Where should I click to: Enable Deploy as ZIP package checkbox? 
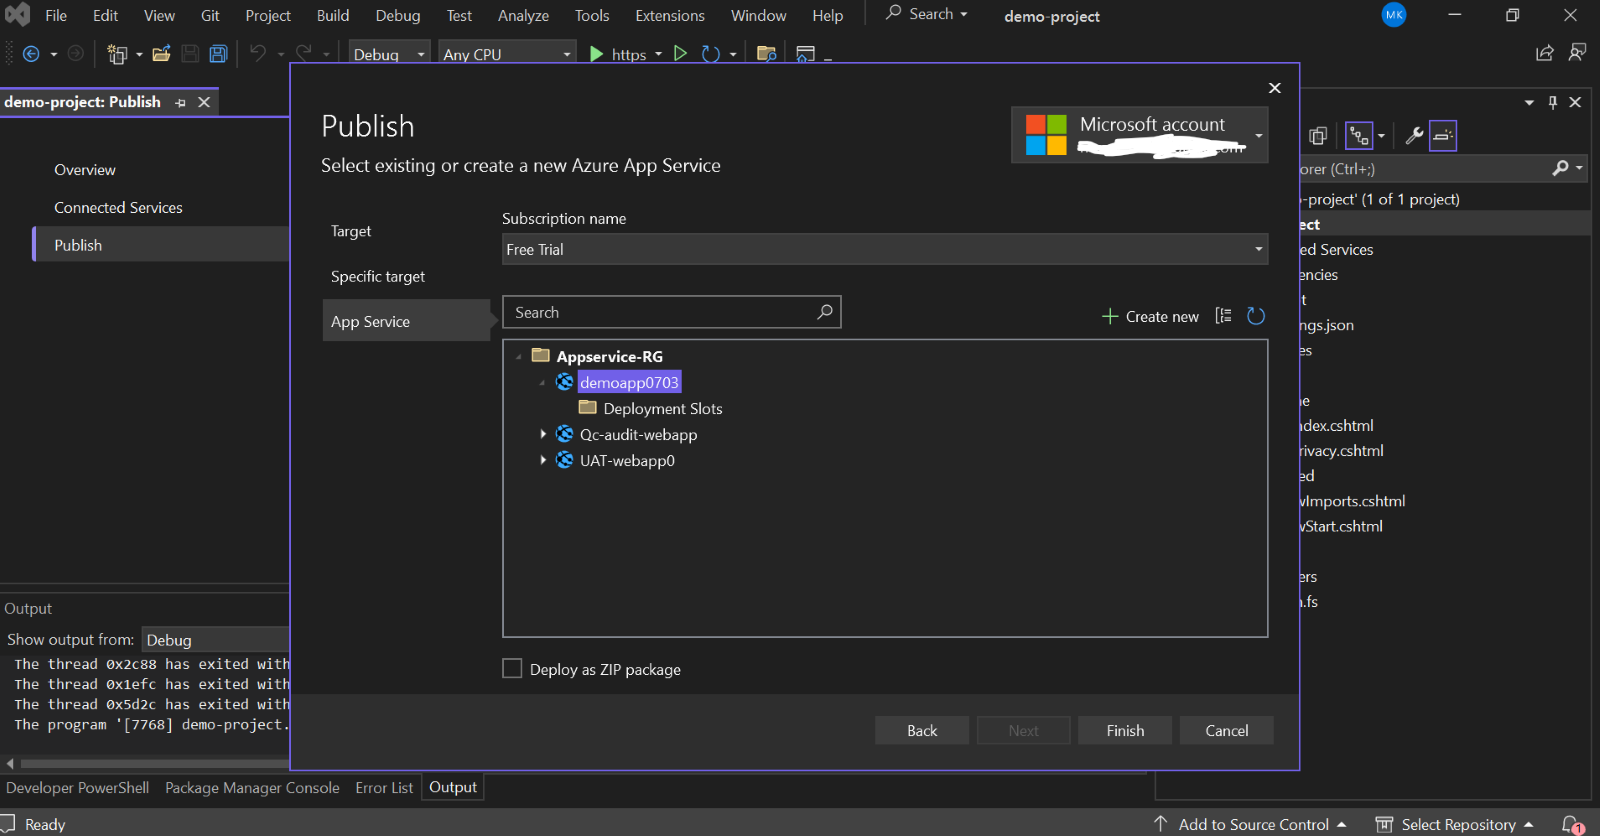pos(512,668)
